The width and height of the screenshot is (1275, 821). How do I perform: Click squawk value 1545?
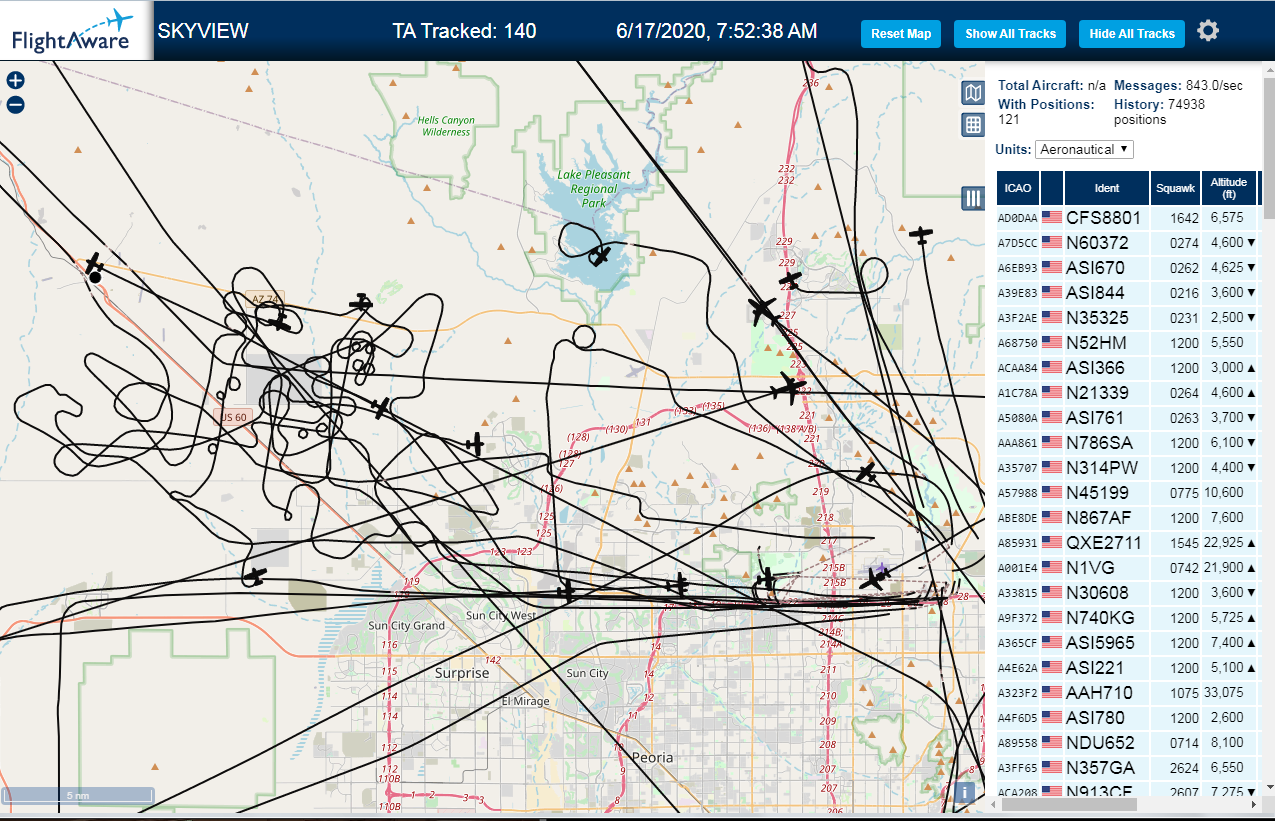click(1183, 542)
